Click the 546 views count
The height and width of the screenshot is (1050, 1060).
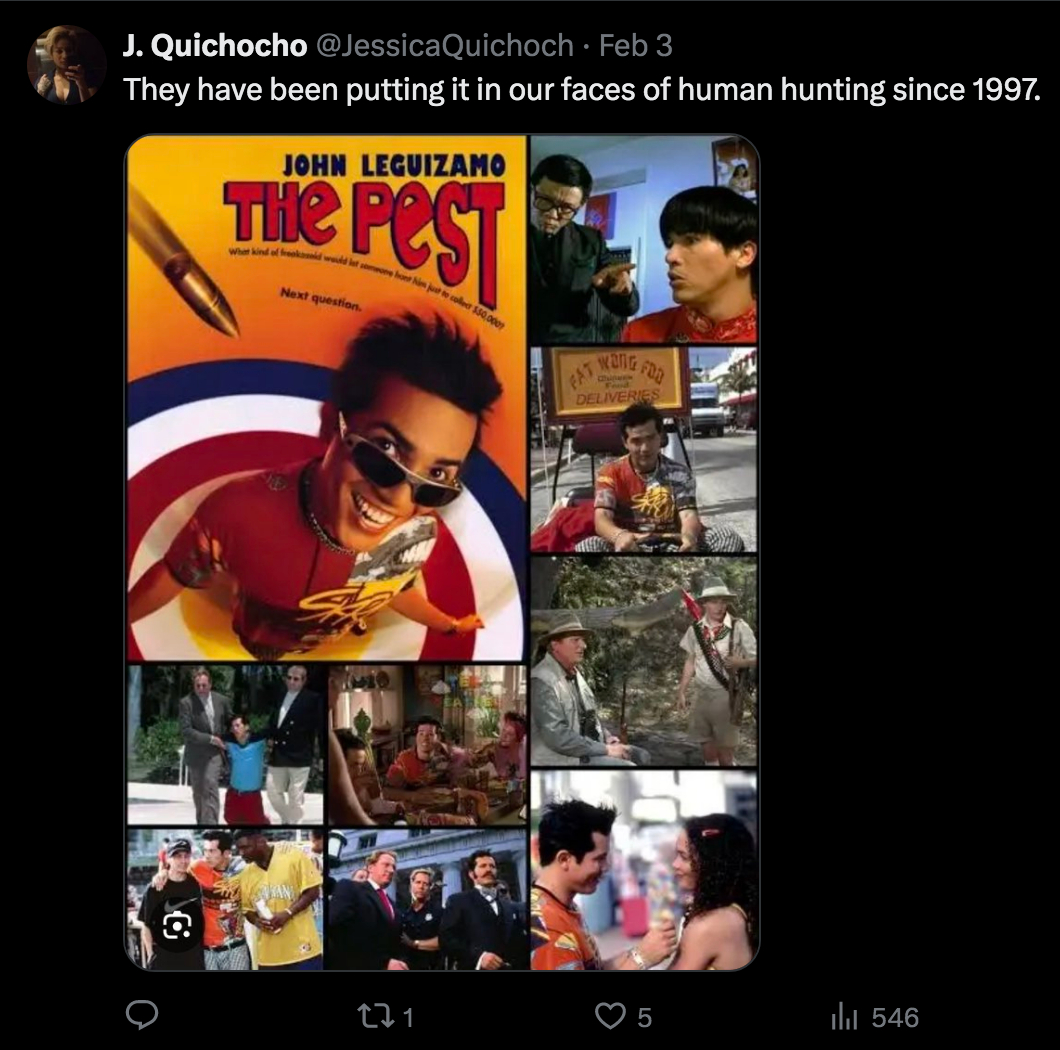coord(895,1017)
